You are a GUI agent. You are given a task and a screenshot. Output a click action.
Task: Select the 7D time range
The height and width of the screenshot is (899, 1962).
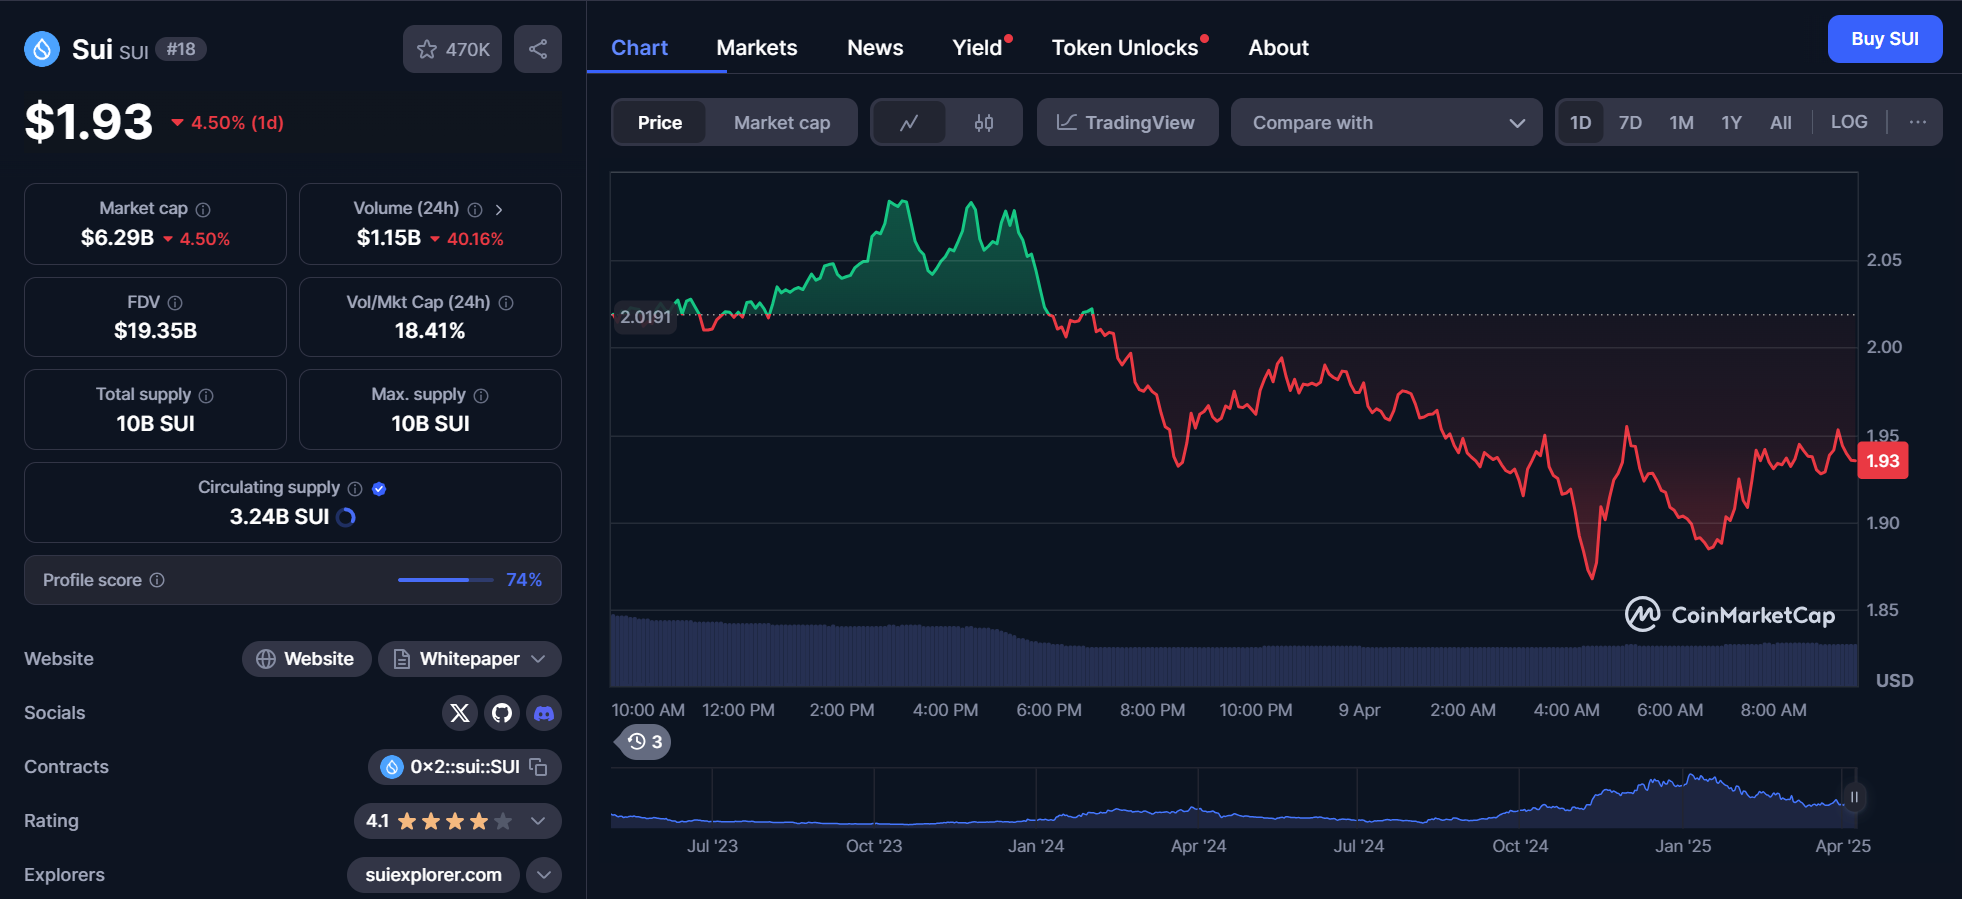coord(1630,123)
